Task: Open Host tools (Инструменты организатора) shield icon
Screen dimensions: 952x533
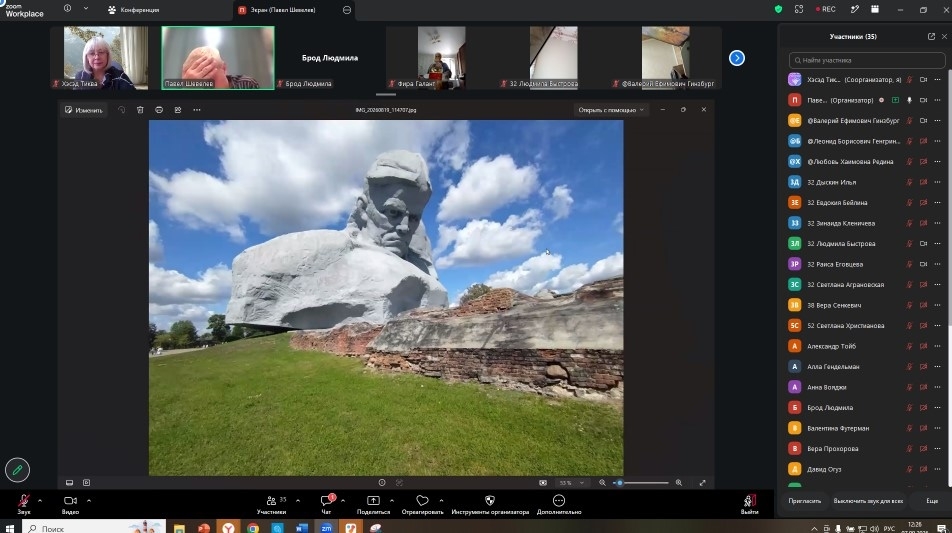Action: [x=490, y=501]
